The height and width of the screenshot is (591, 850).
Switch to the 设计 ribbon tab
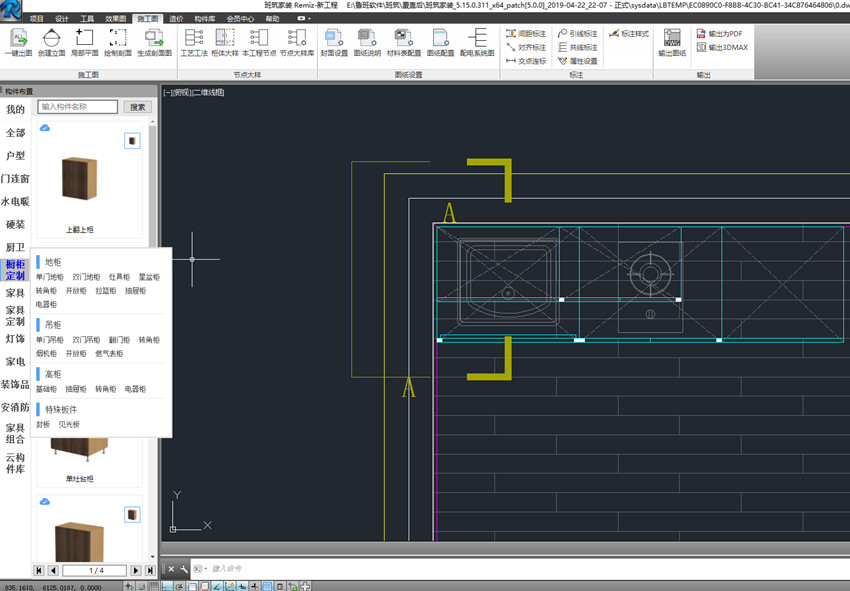[62, 18]
